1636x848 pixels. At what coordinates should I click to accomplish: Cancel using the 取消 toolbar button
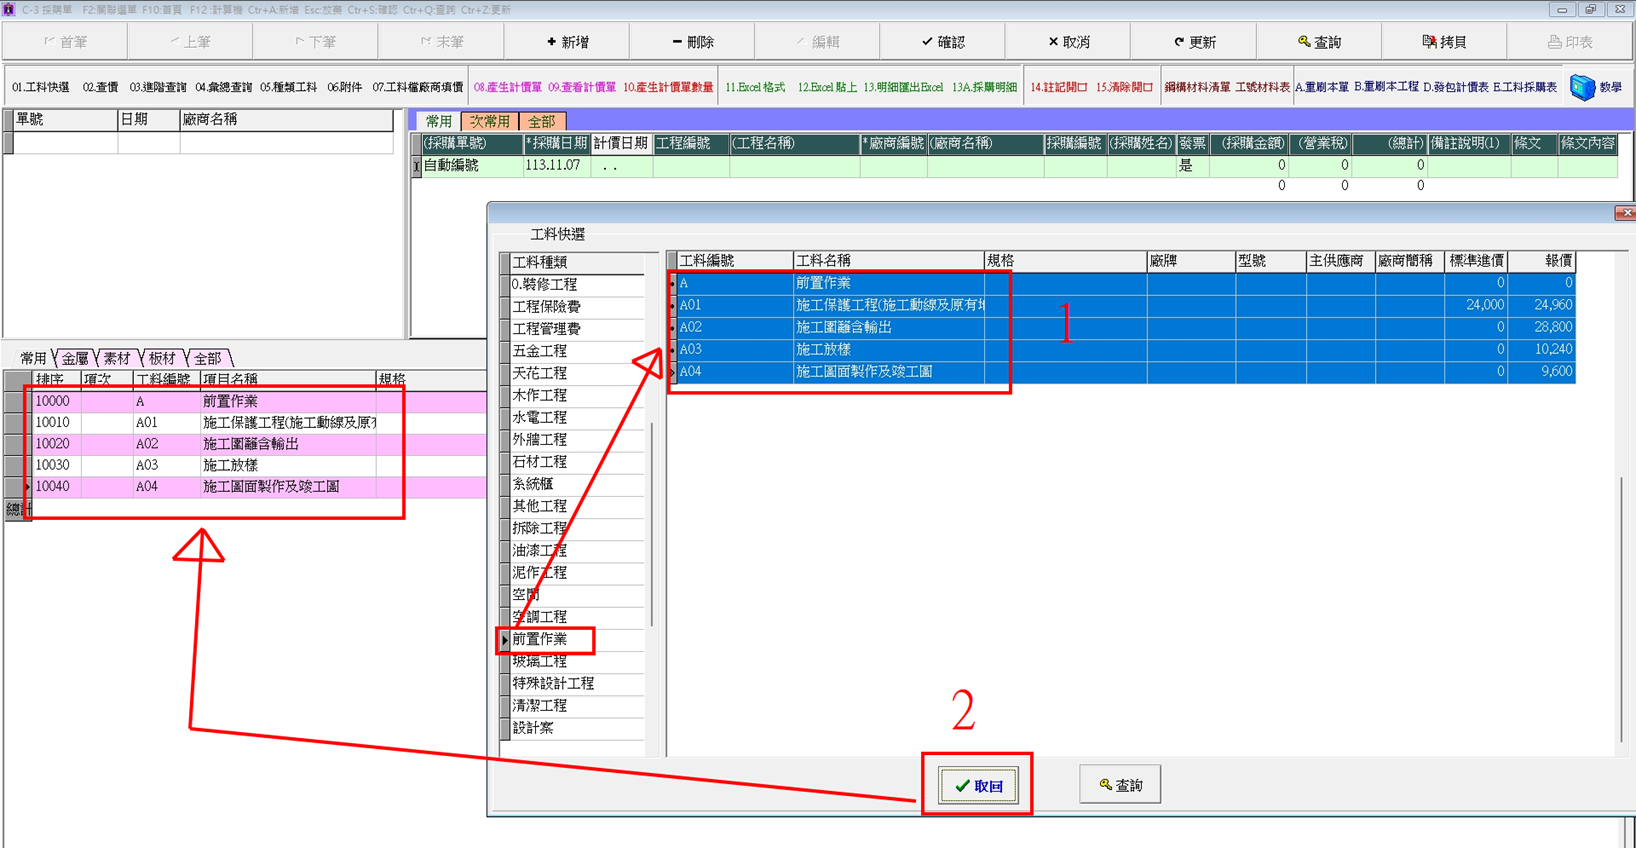[1069, 42]
